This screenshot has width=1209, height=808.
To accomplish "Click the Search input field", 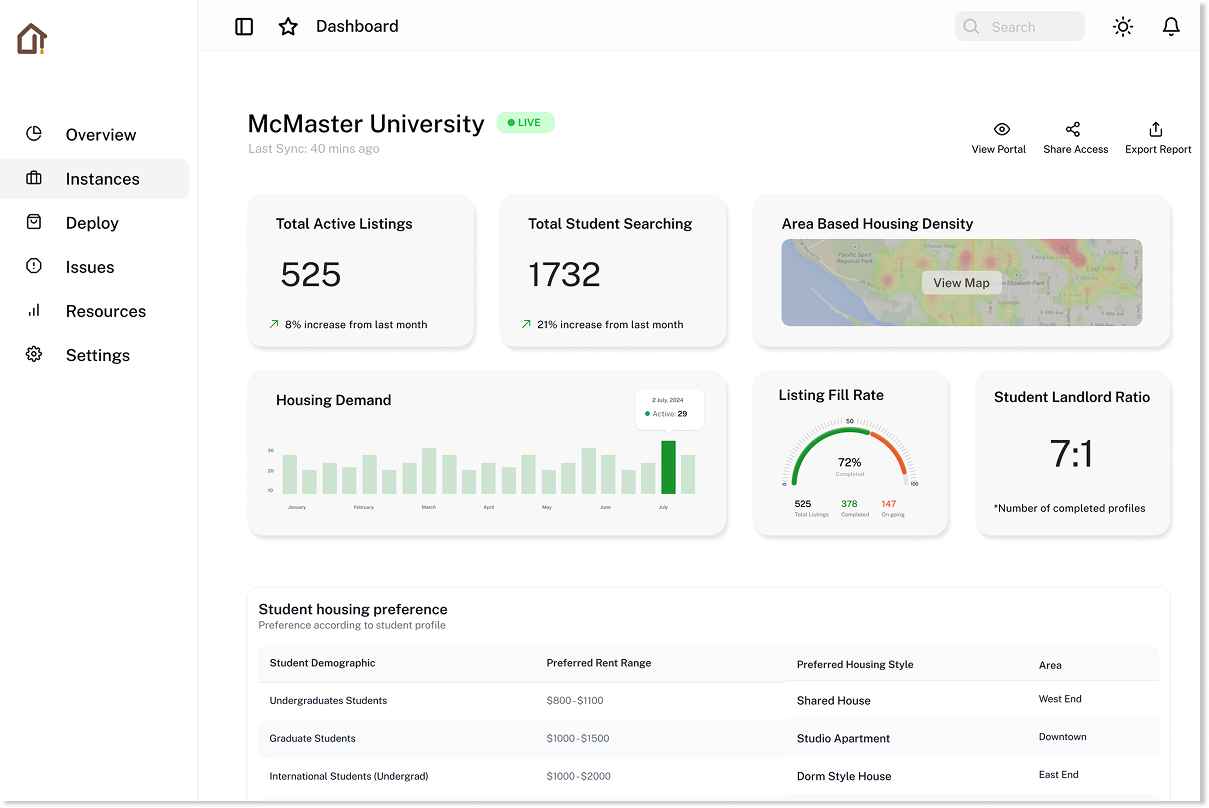I will pos(1030,27).
